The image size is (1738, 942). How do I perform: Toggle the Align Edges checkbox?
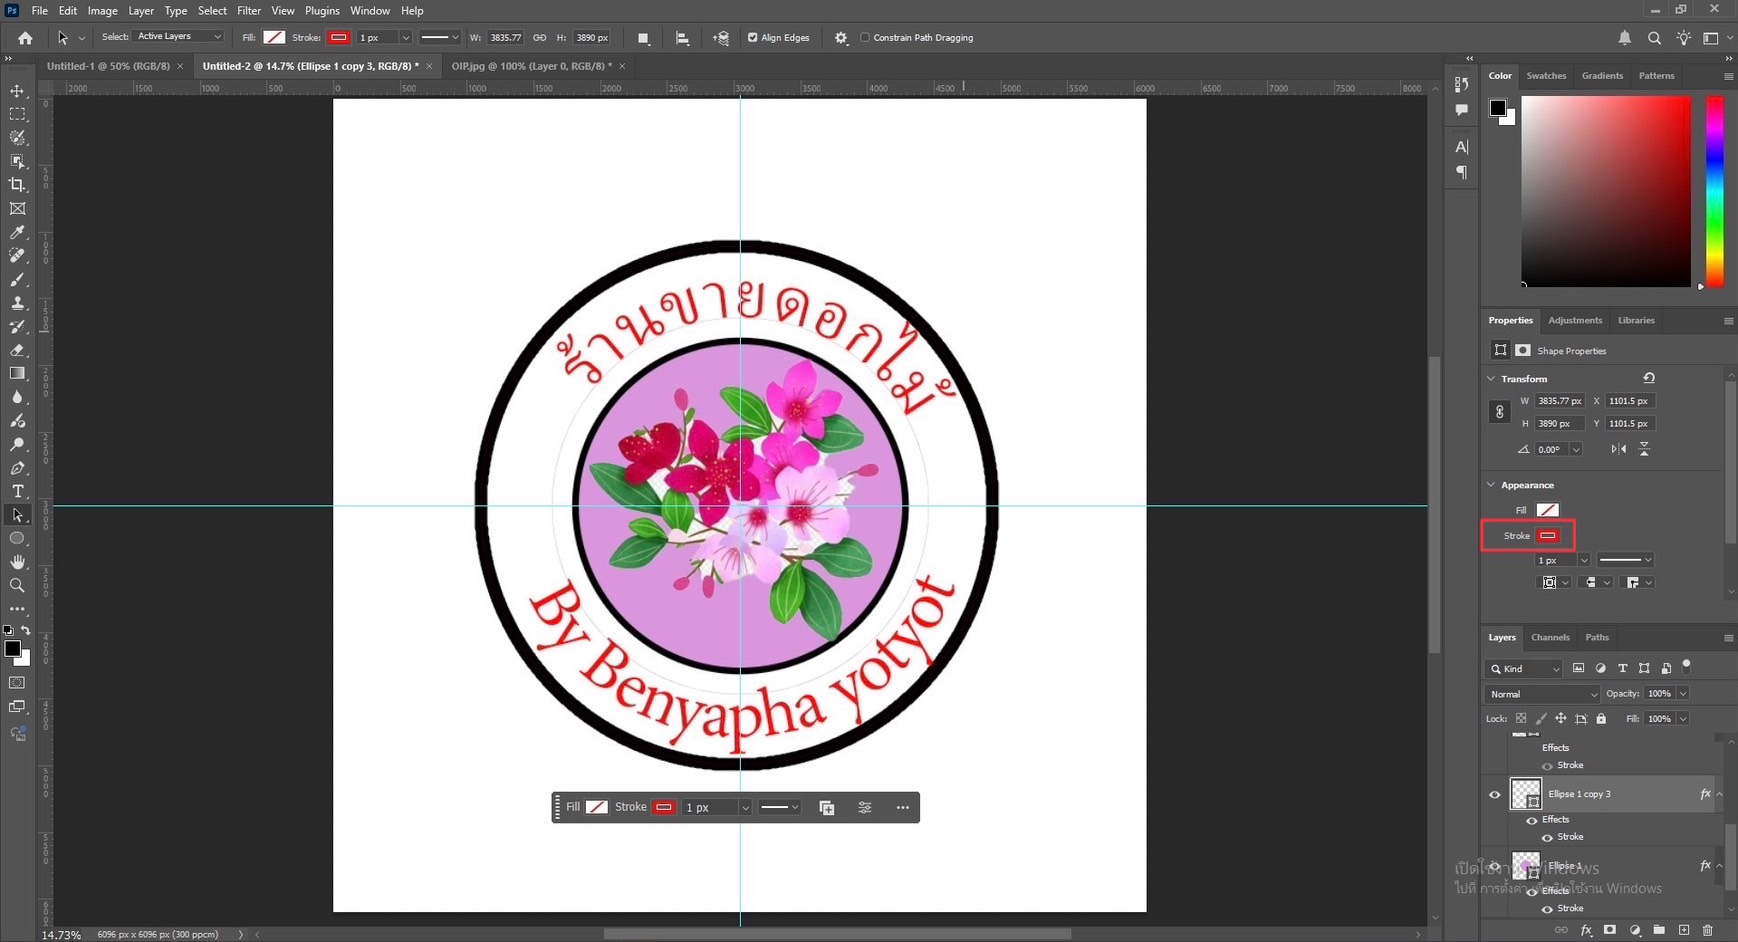point(753,38)
